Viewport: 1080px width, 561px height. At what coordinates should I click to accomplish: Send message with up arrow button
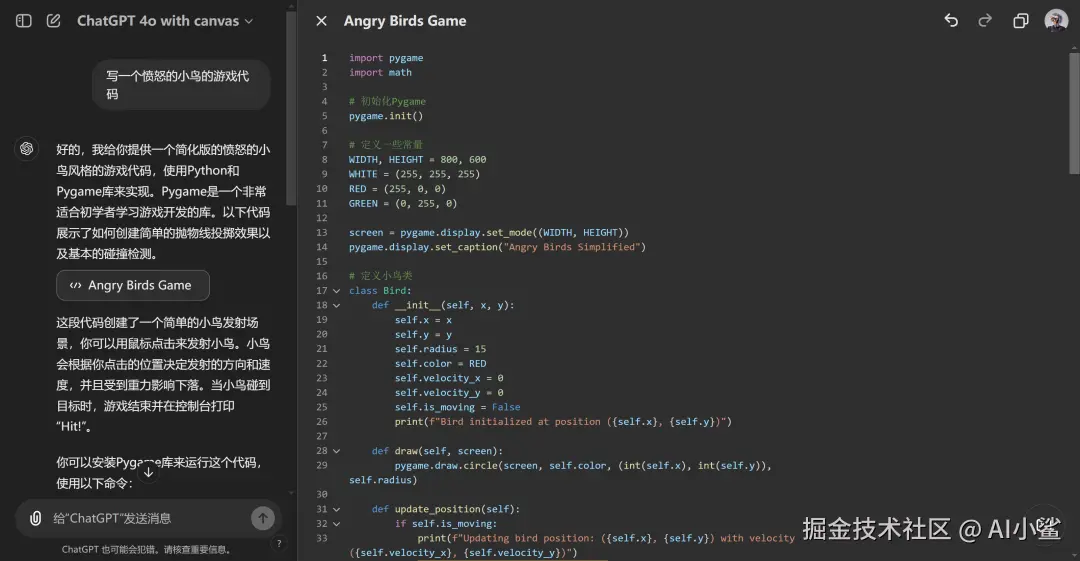pos(262,518)
